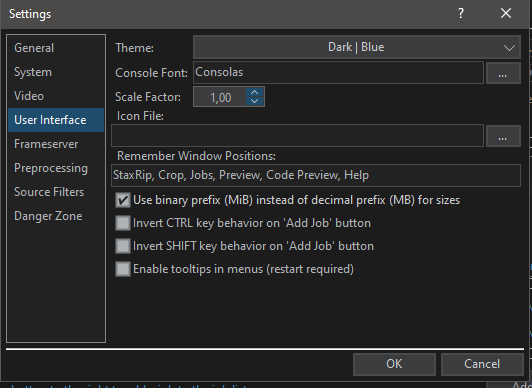Cancel the Settings dialog
This screenshot has height=388, width=532.
[482, 364]
